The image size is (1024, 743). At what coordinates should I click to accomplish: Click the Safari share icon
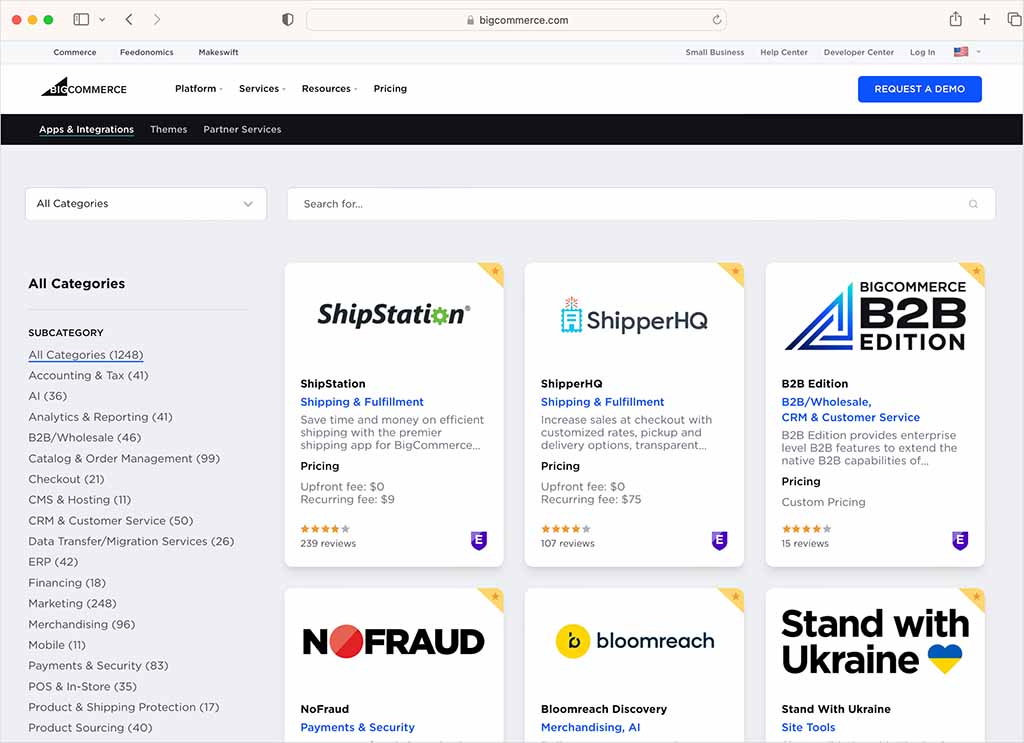click(955, 19)
